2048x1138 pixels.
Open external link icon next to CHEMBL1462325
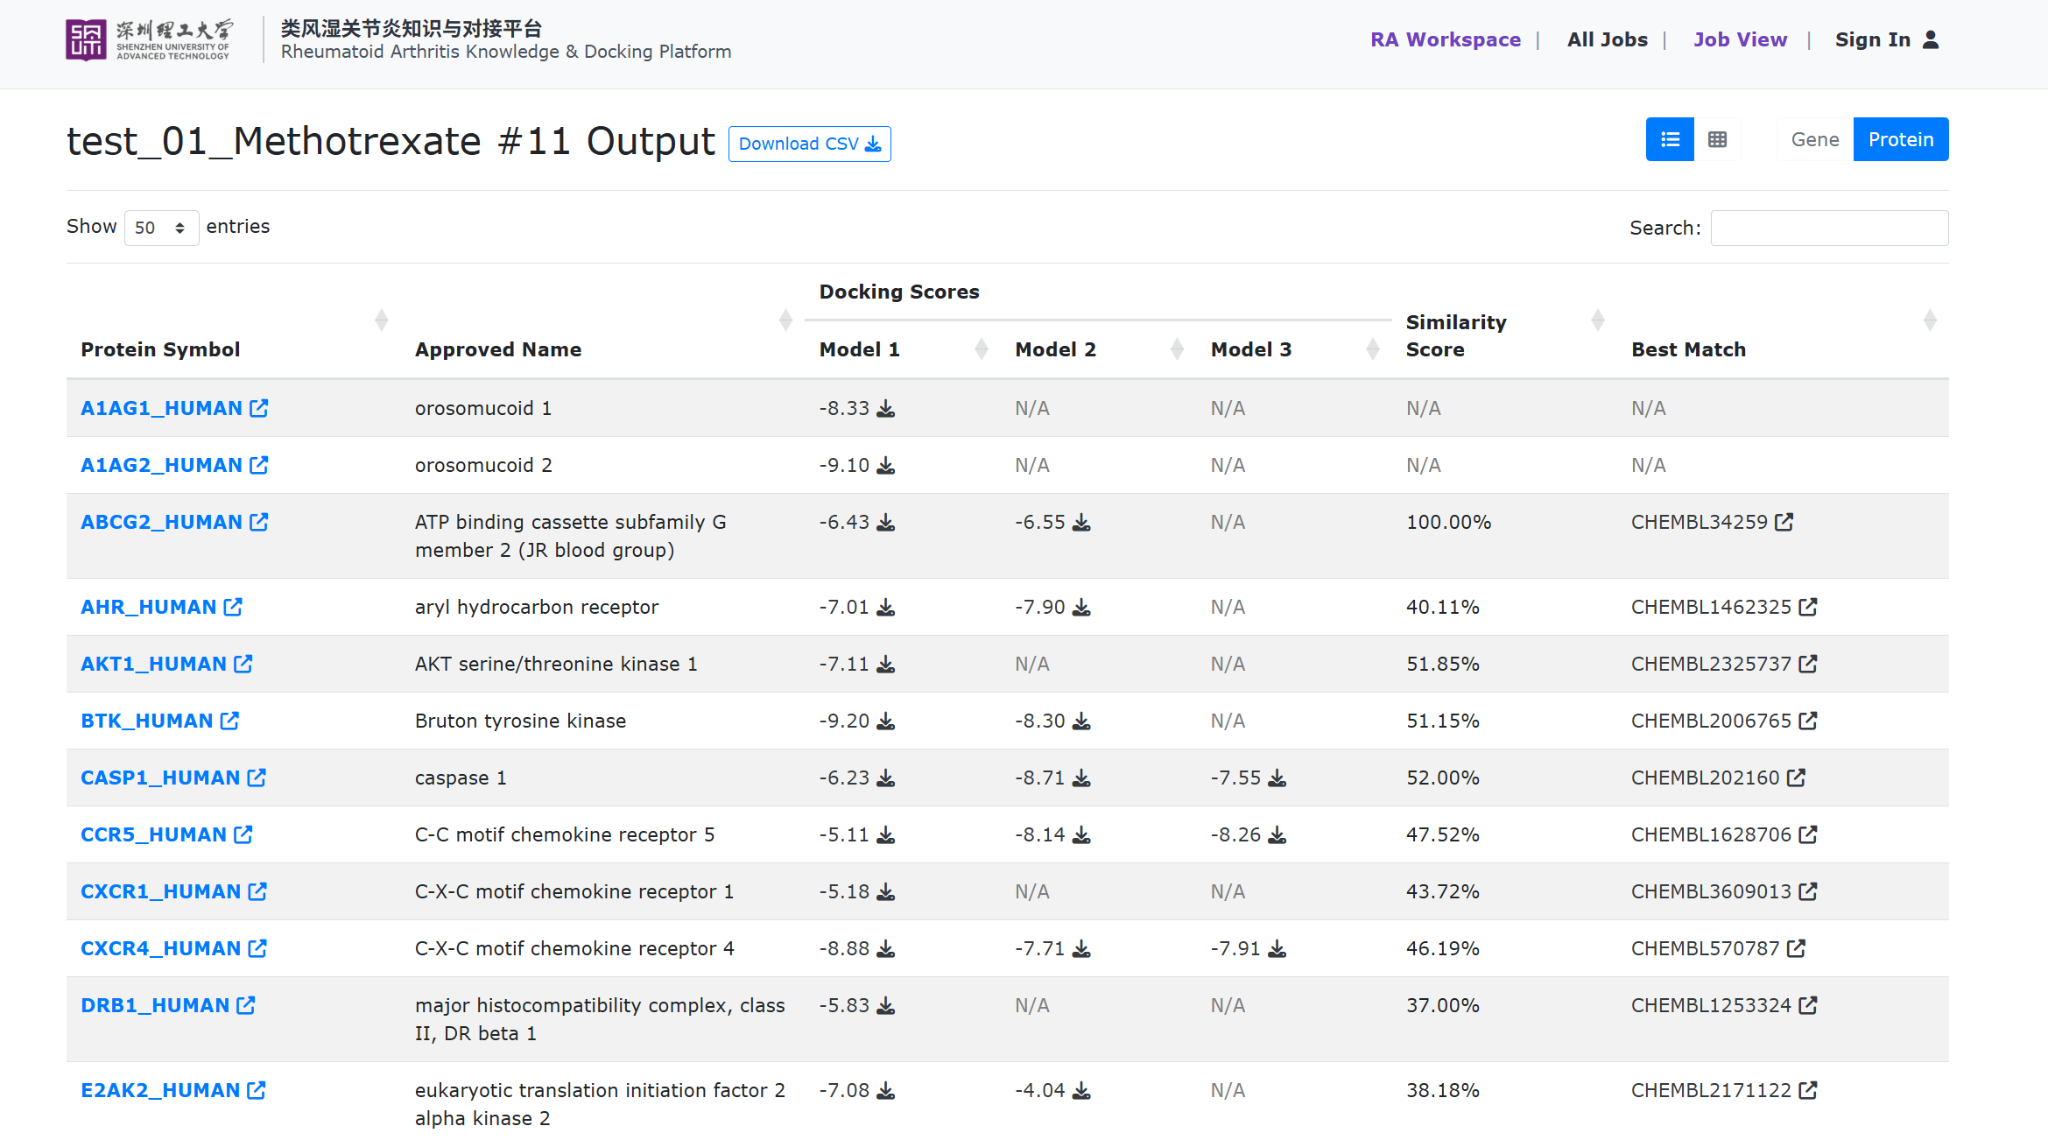coord(1808,607)
